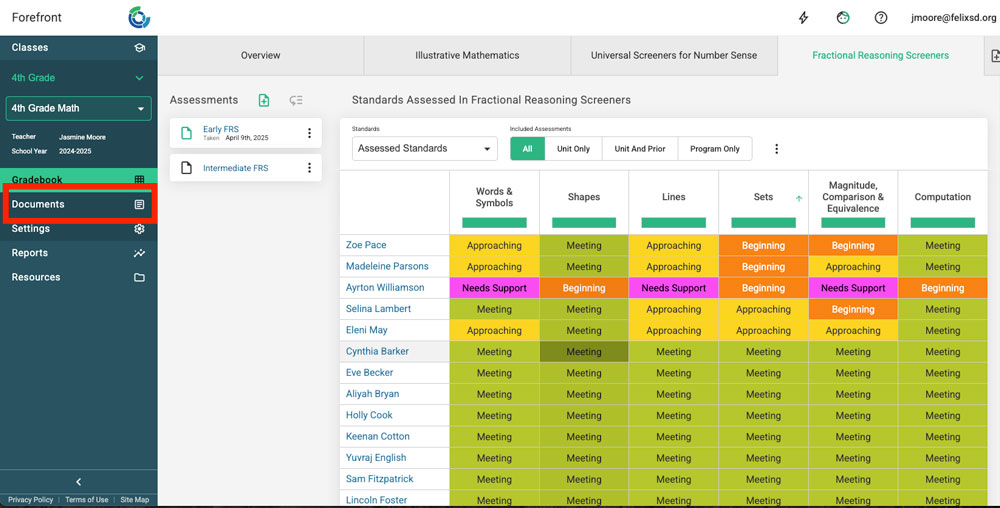Click the Gradebook grid icon
Viewport: 1000px width, 508px height.
(x=139, y=180)
